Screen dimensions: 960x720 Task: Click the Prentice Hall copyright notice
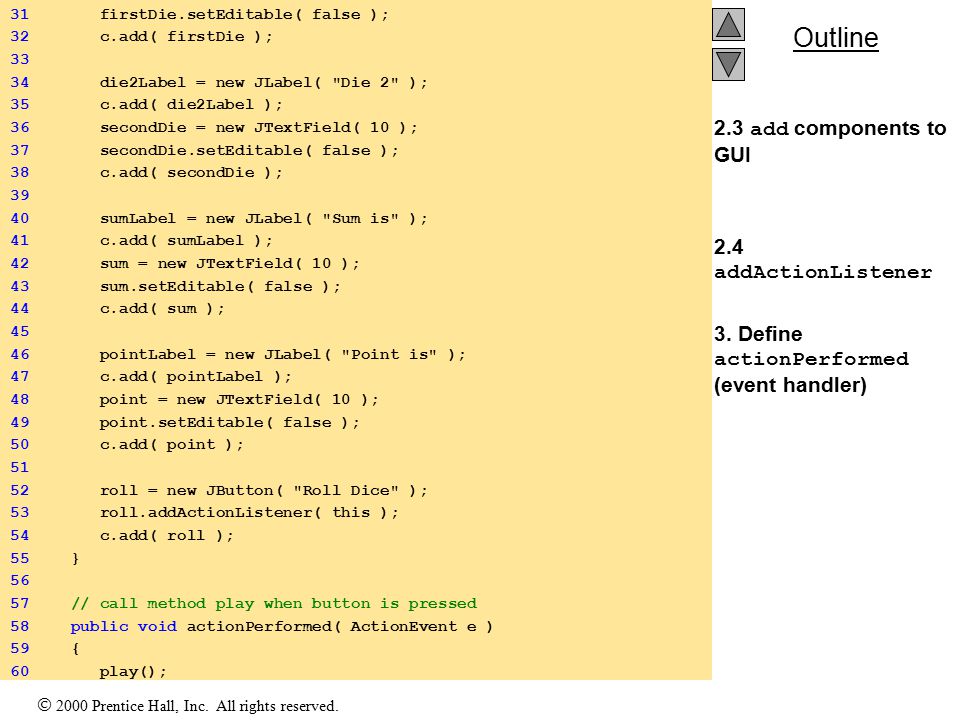tap(188, 706)
